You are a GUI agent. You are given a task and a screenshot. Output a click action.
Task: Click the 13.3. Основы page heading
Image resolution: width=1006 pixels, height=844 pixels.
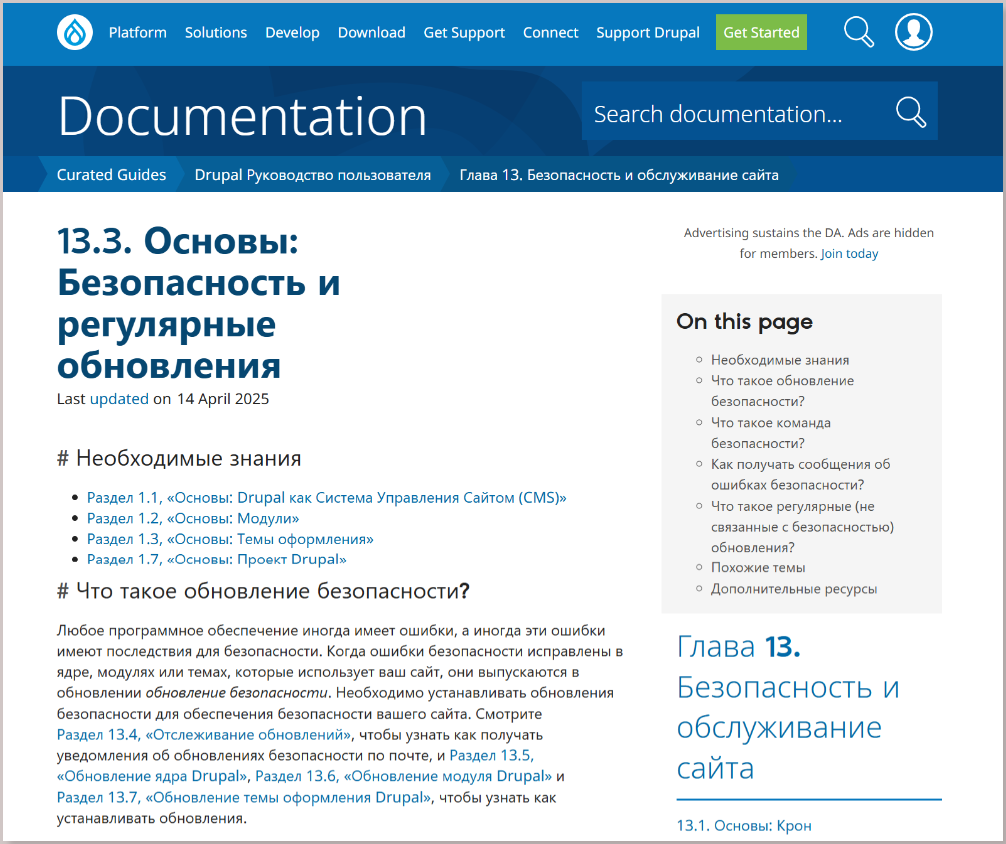(x=198, y=304)
